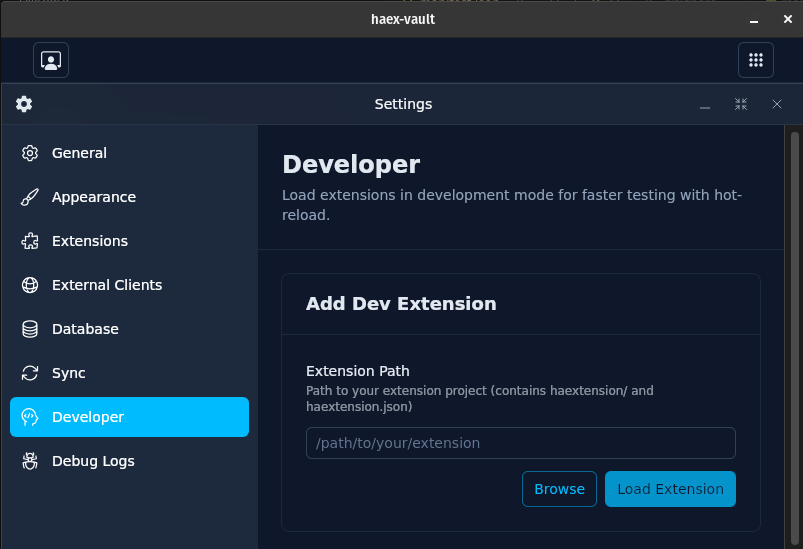
Task: Click the settings page vertical scrollbar
Action: pyautogui.click(x=795, y=338)
